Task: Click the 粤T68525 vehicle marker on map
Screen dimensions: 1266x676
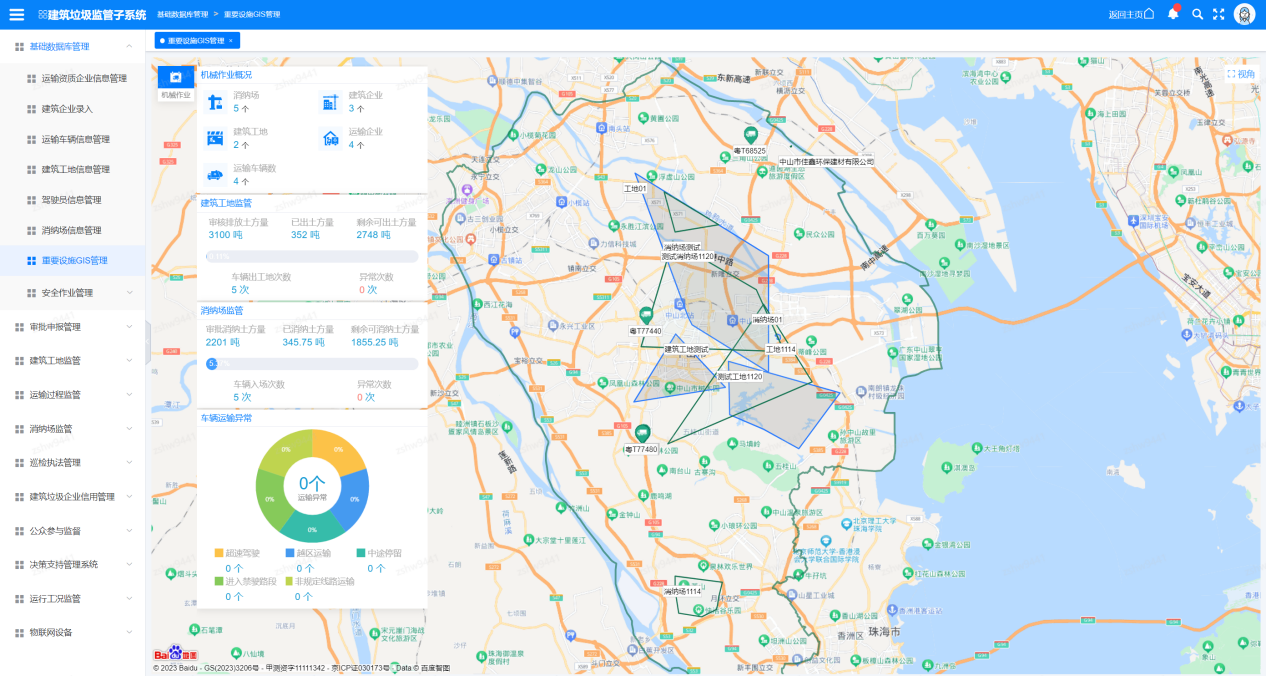Action: pyautogui.click(x=750, y=135)
